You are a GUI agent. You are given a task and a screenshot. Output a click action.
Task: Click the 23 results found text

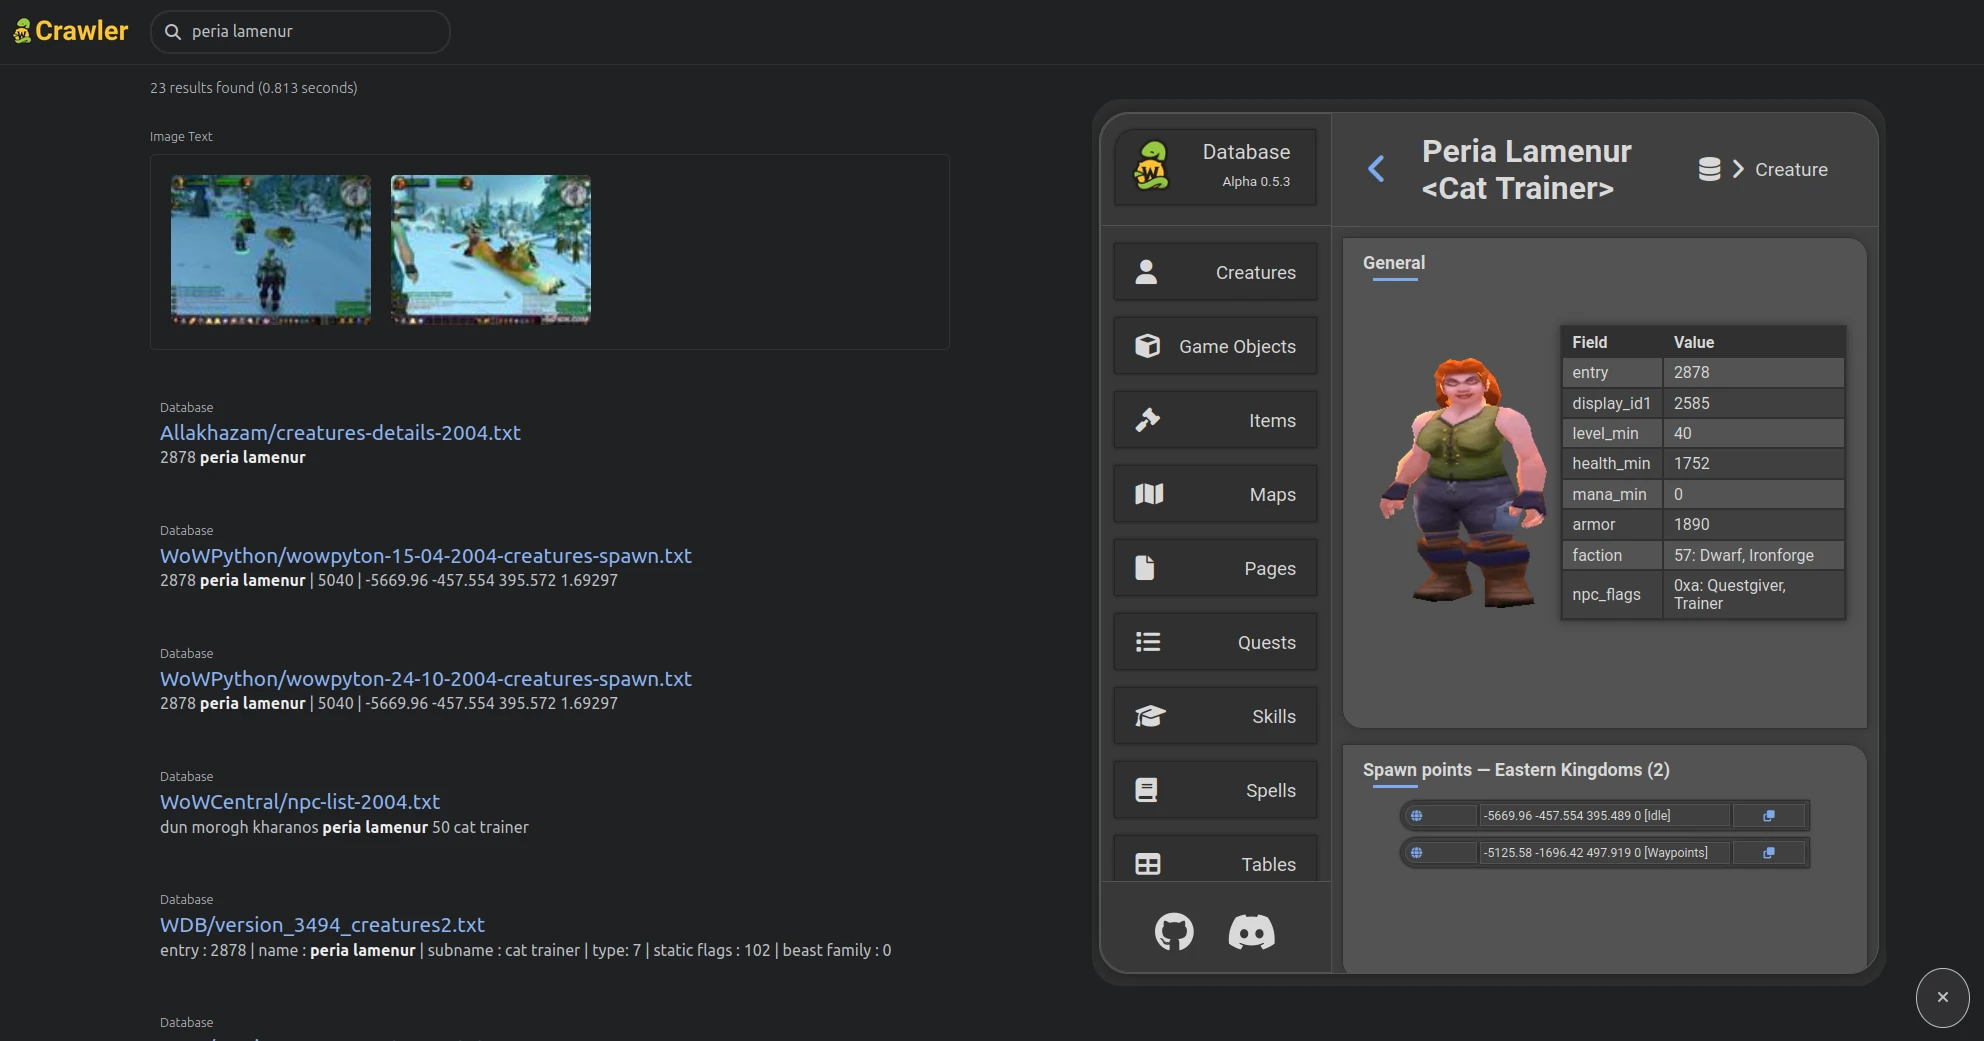pyautogui.click(x=254, y=88)
